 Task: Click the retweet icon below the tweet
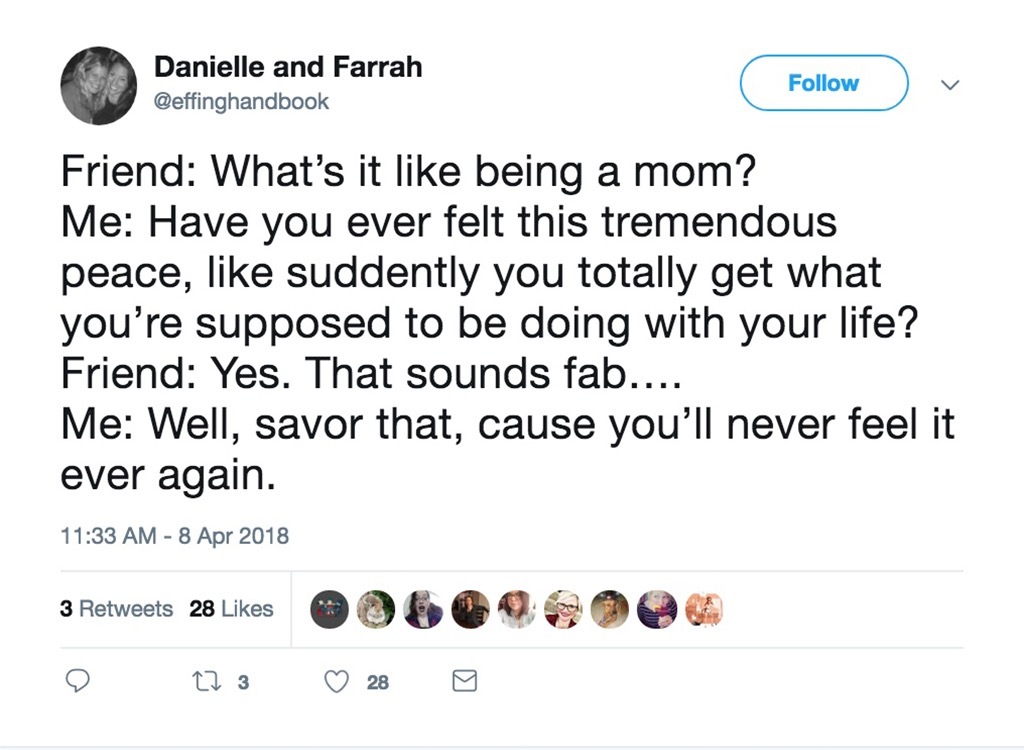point(207,681)
